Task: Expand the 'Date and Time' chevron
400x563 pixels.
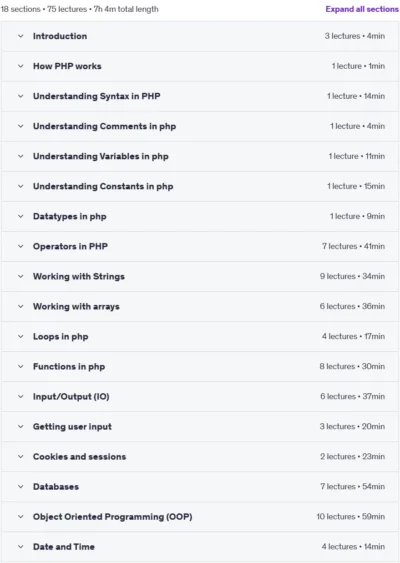Action: pos(21,547)
